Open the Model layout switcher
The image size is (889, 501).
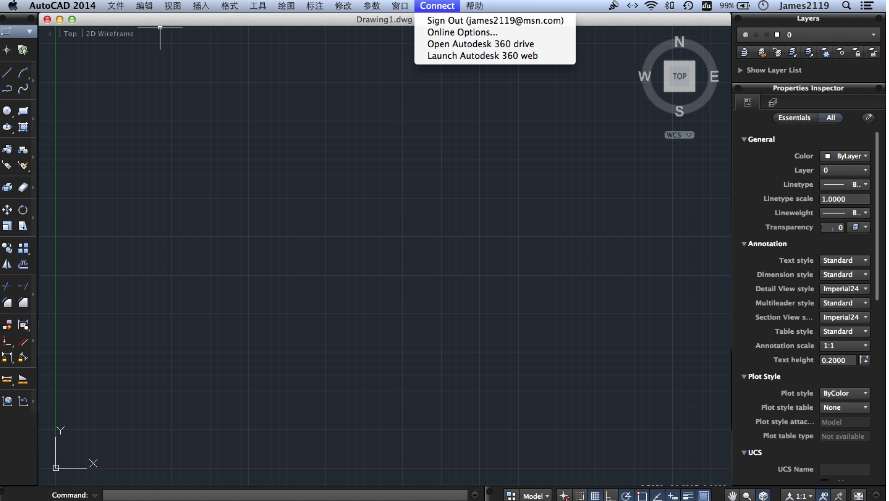click(x=535, y=496)
